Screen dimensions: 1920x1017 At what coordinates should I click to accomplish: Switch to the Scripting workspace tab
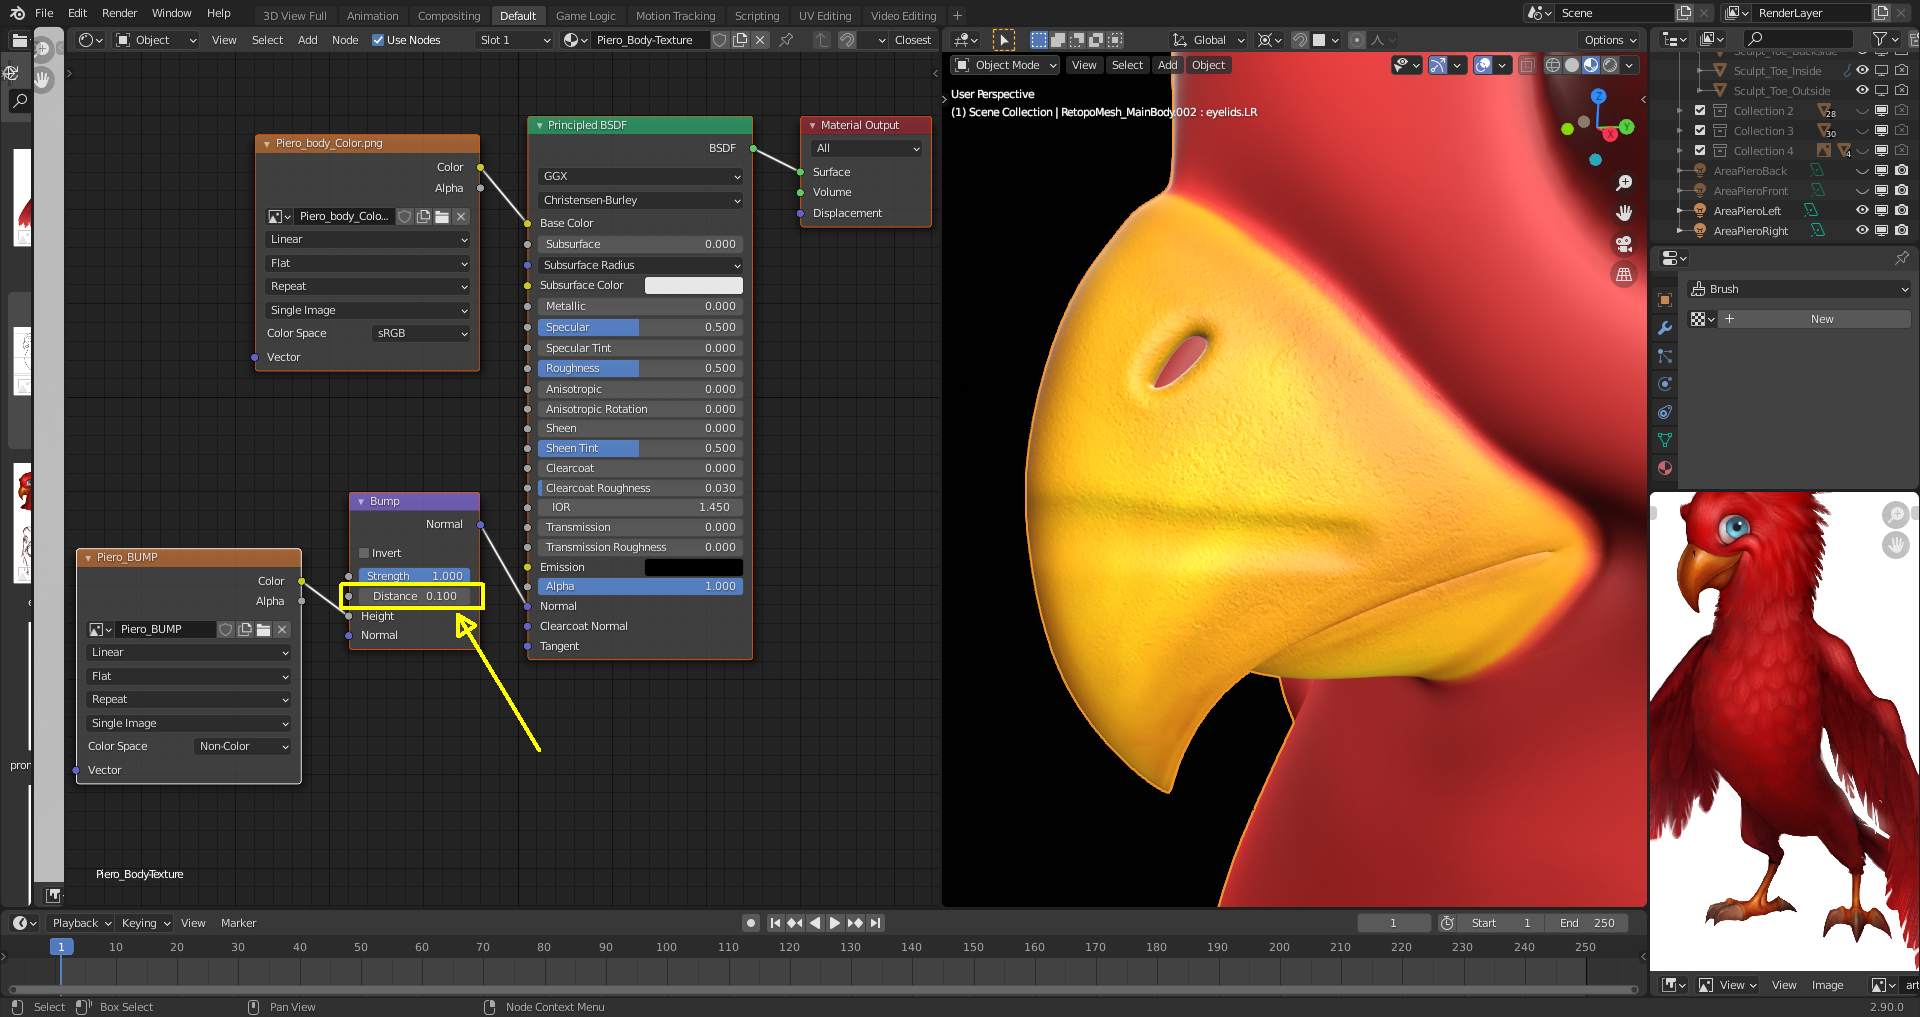(x=757, y=15)
